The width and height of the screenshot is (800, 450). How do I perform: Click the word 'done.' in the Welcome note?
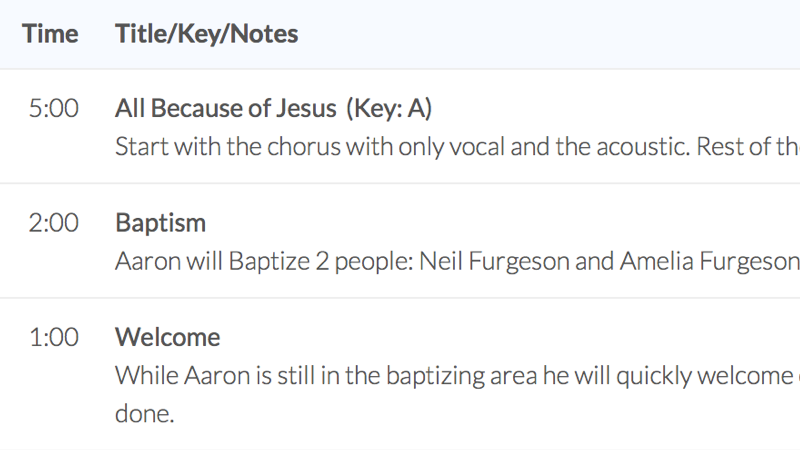[144, 414]
